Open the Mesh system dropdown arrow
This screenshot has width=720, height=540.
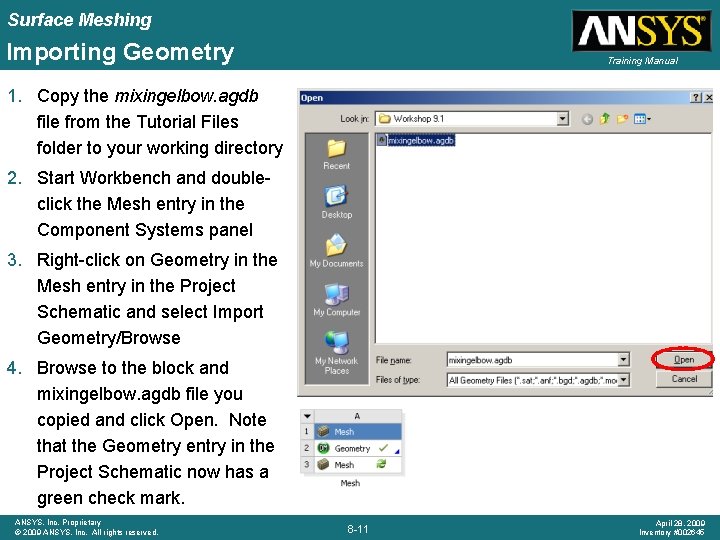tap(307, 416)
